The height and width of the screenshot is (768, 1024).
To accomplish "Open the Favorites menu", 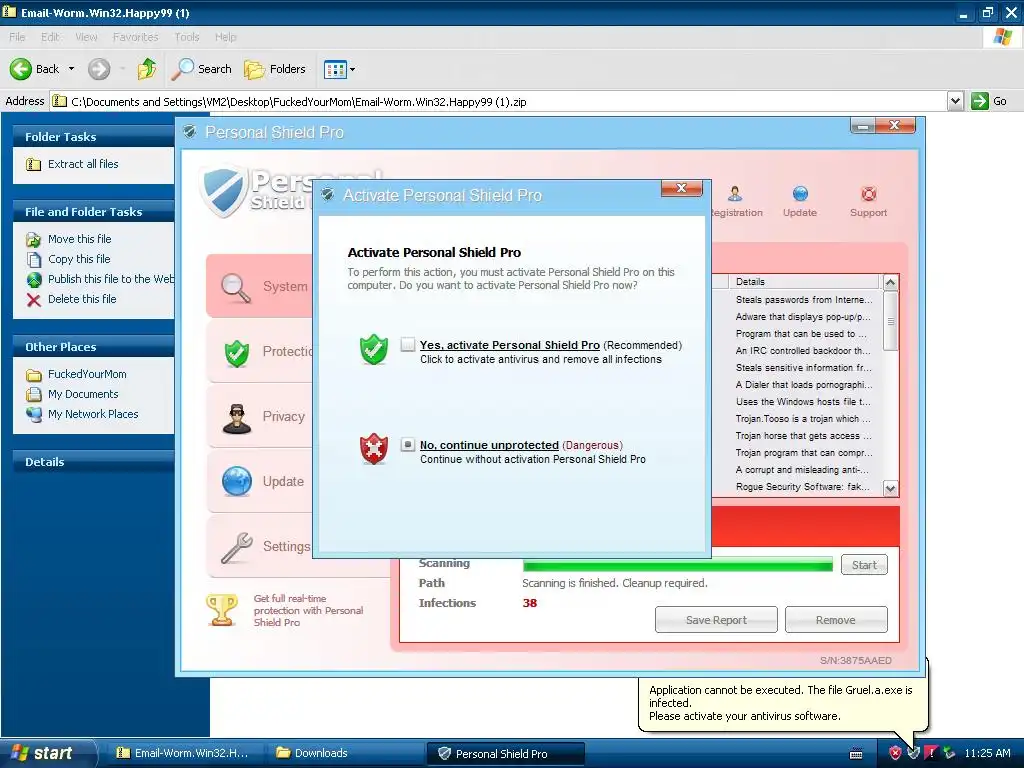I will point(135,37).
